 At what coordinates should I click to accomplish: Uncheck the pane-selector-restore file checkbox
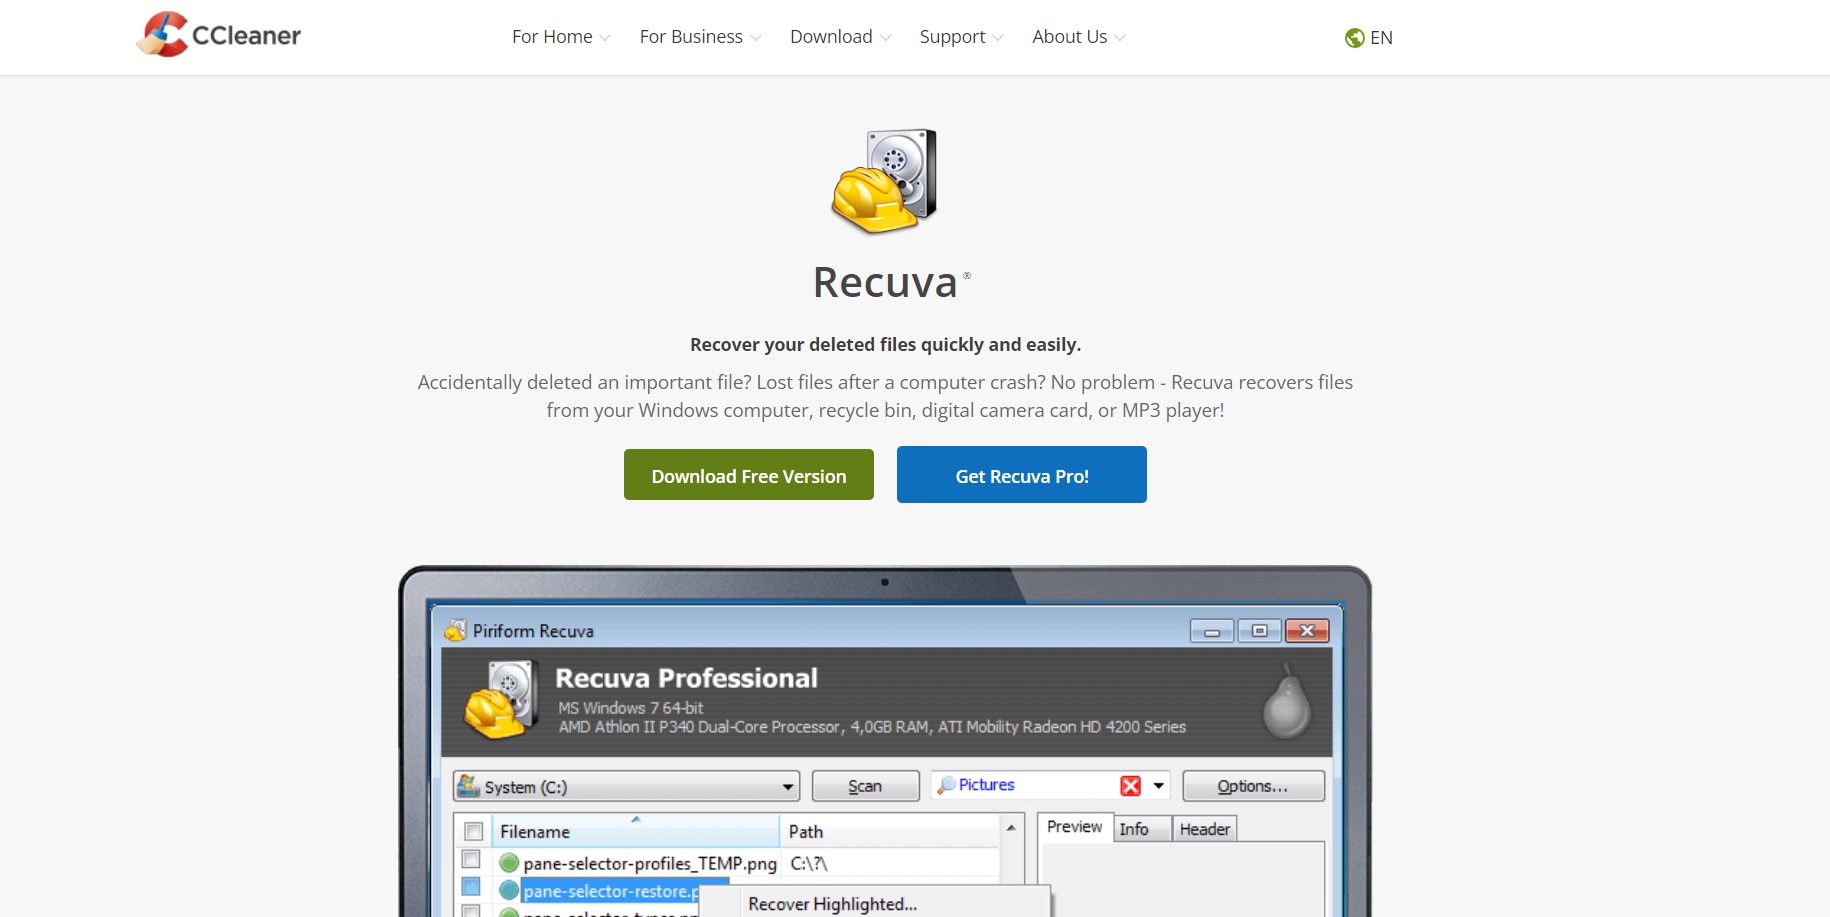click(471, 887)
